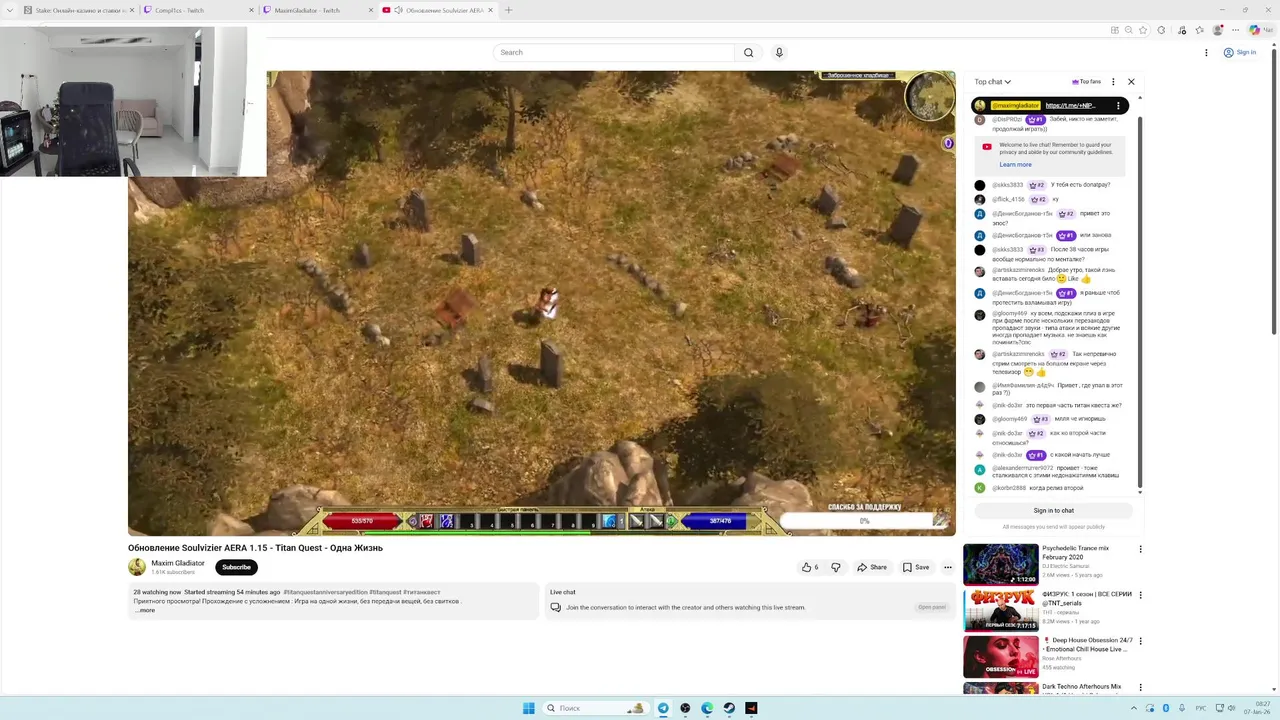Click the #titanquestanniversaryedition hashtag

pos(325,592)
